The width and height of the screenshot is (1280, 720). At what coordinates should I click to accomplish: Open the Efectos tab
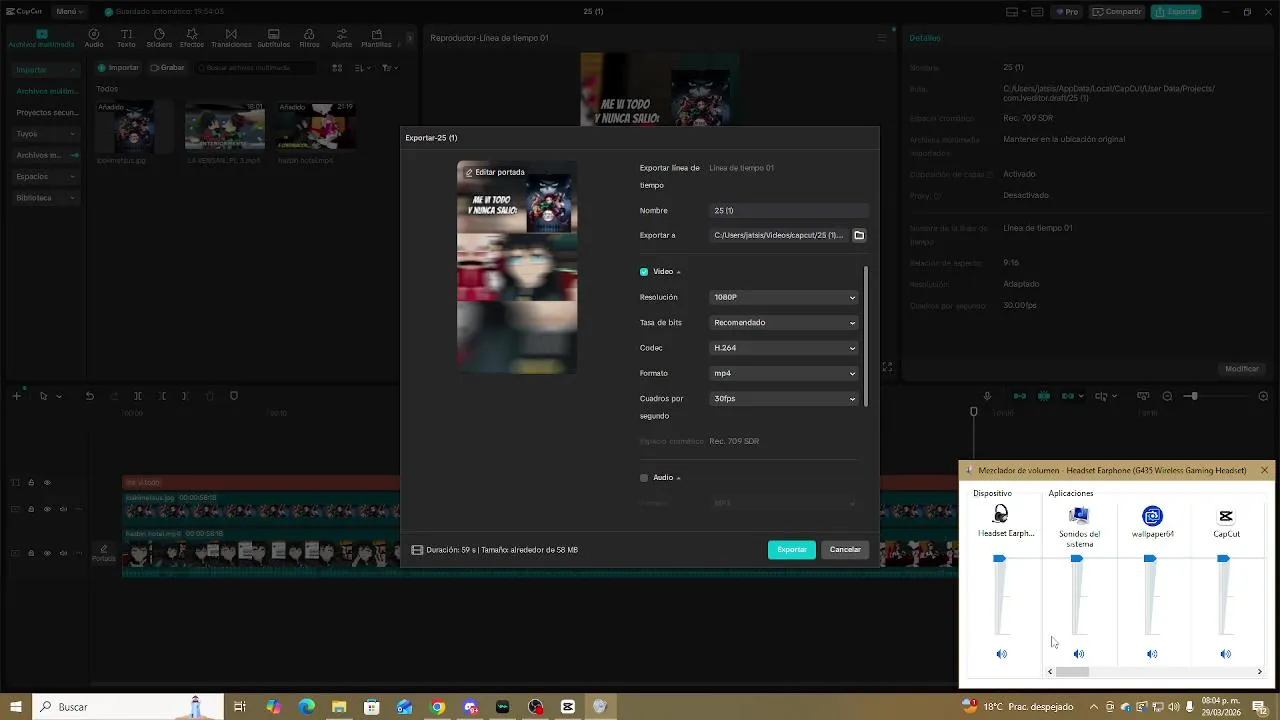pos(192,38)
